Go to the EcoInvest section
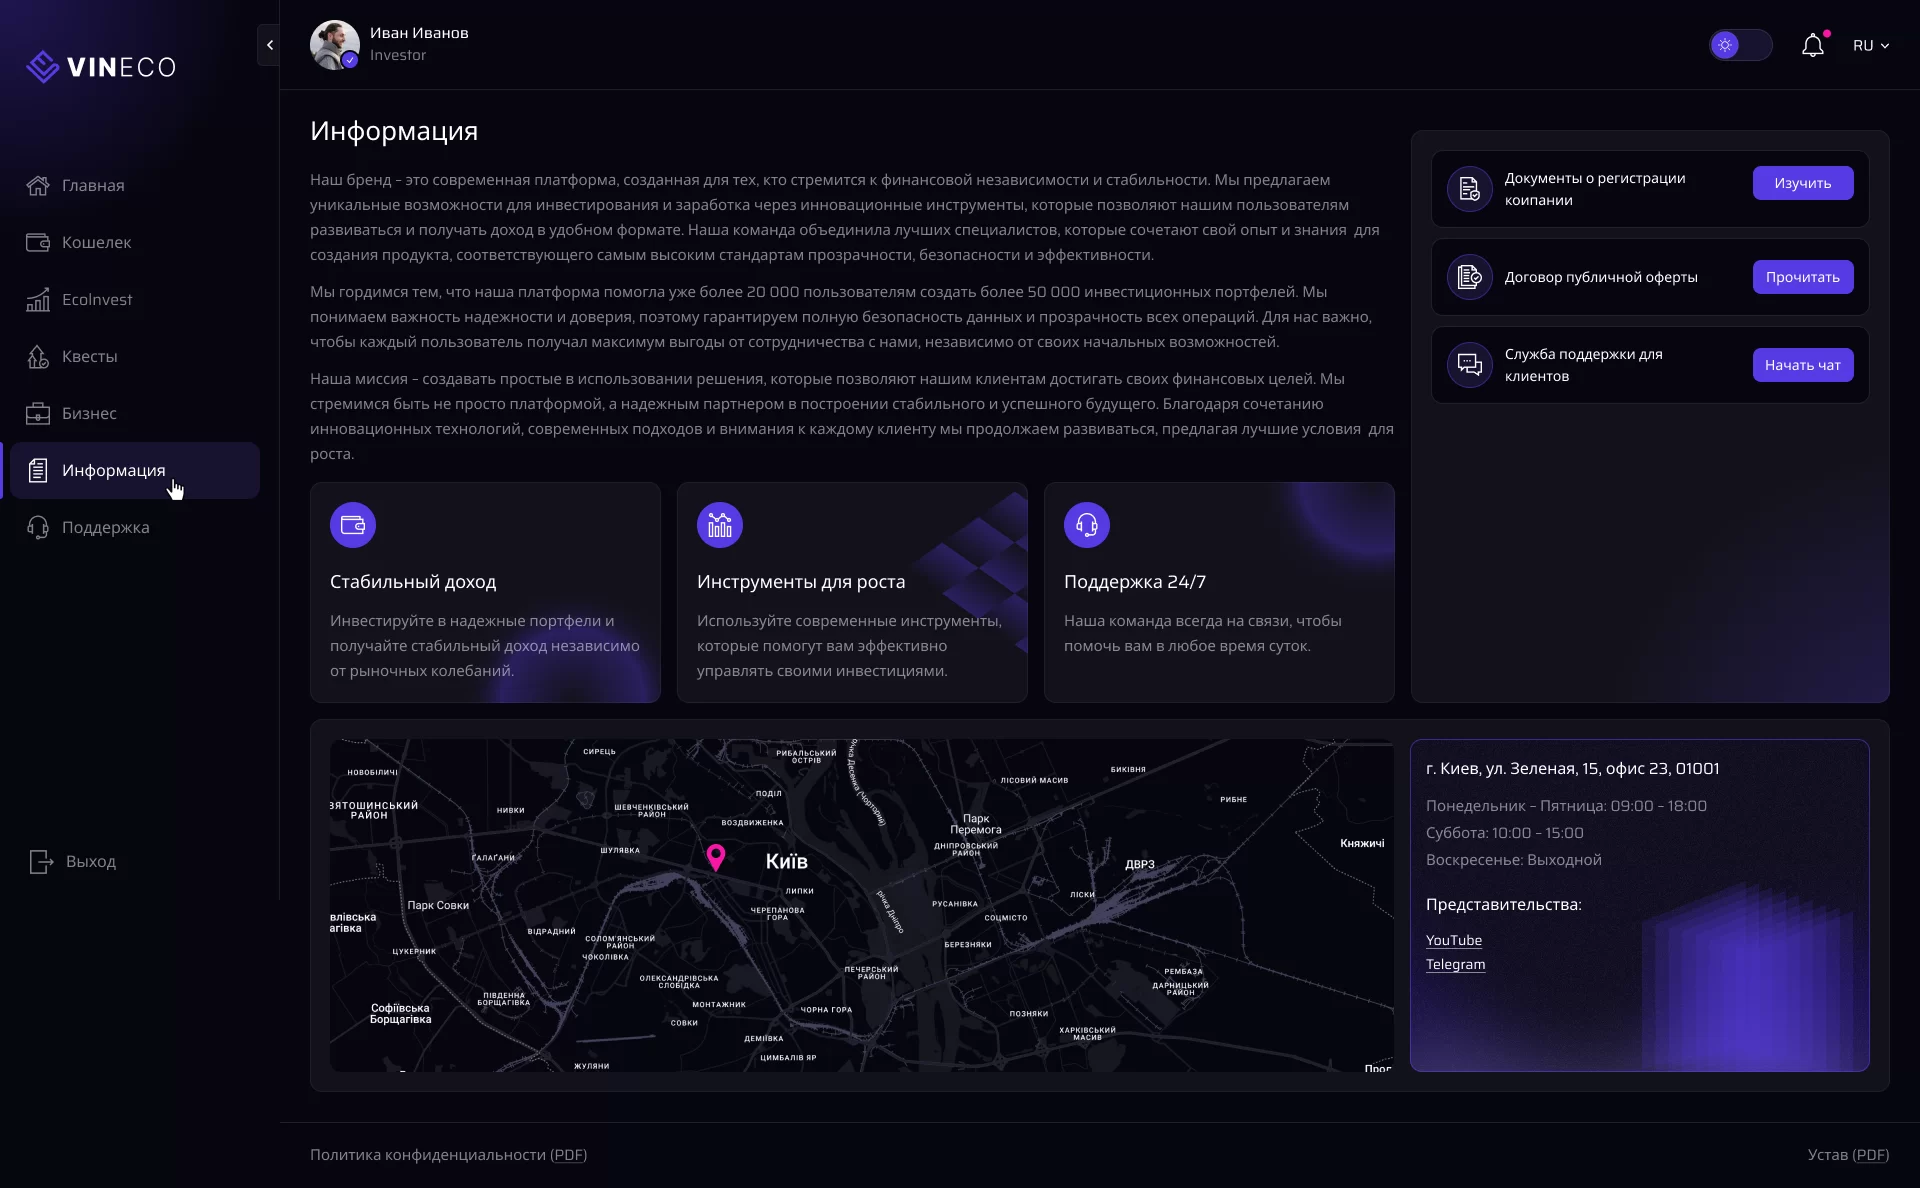 coord(96,299)
